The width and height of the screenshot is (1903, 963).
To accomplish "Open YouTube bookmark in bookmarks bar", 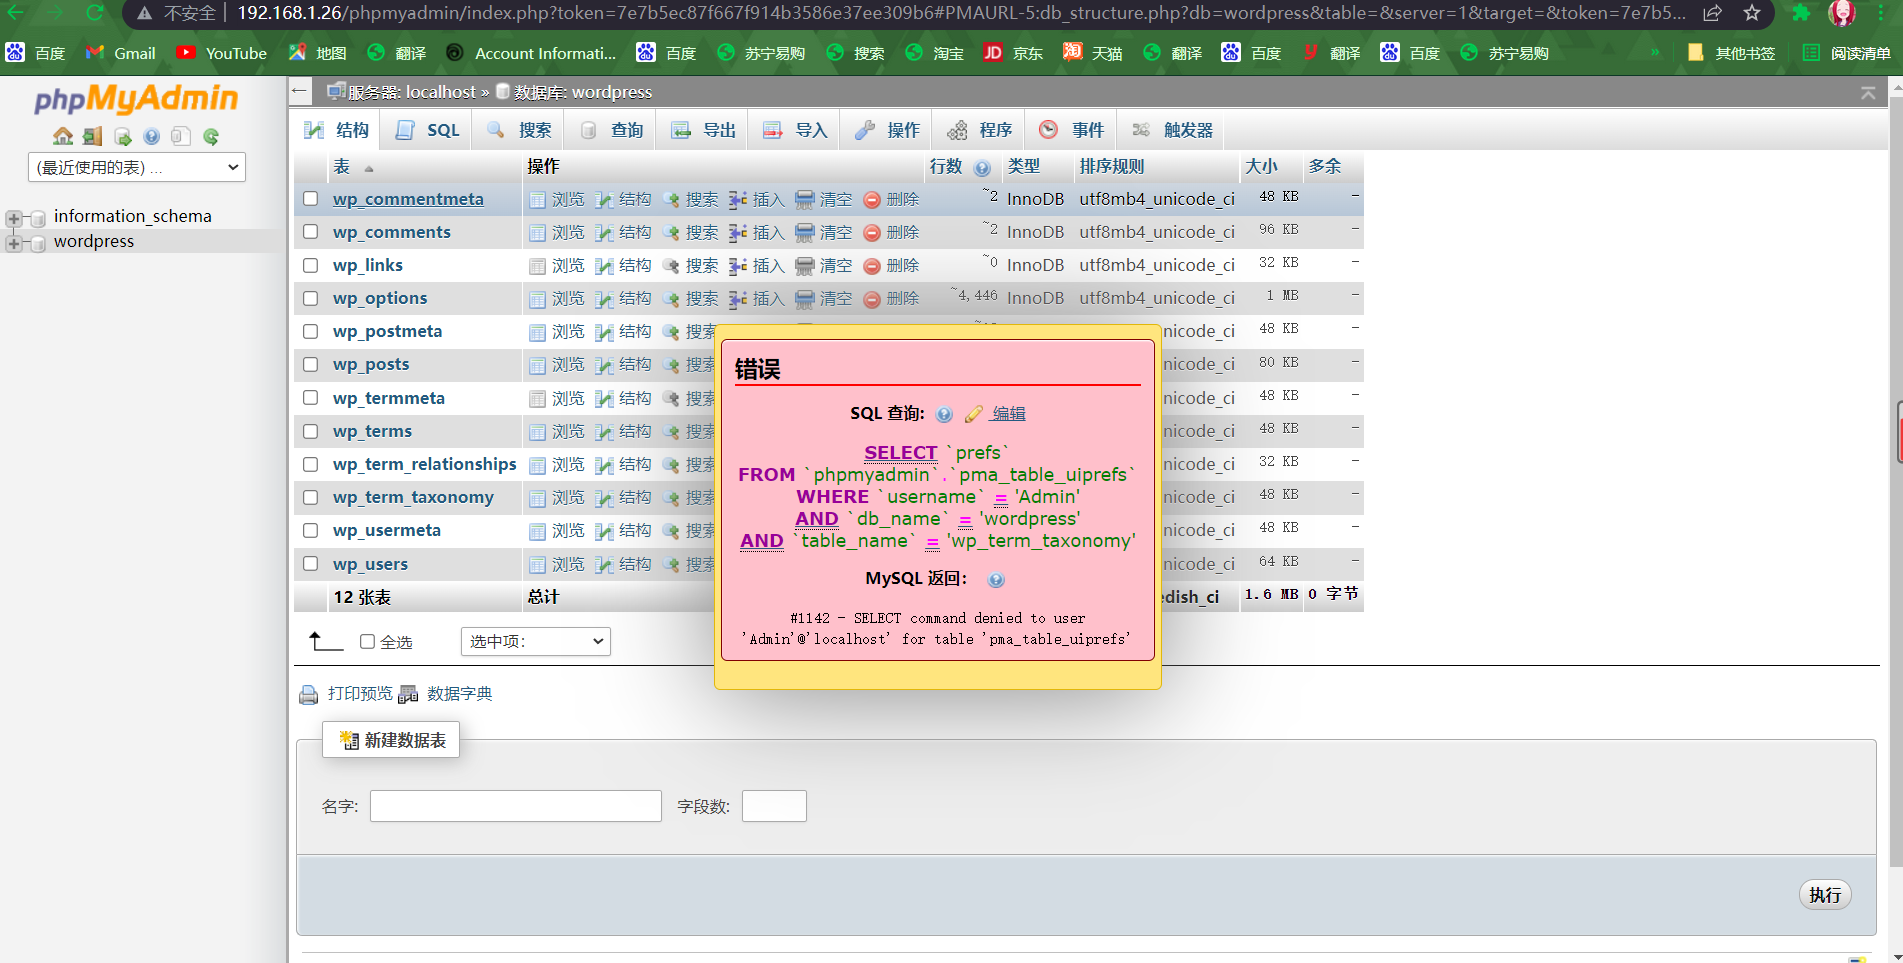I will [x=221, y=53].
